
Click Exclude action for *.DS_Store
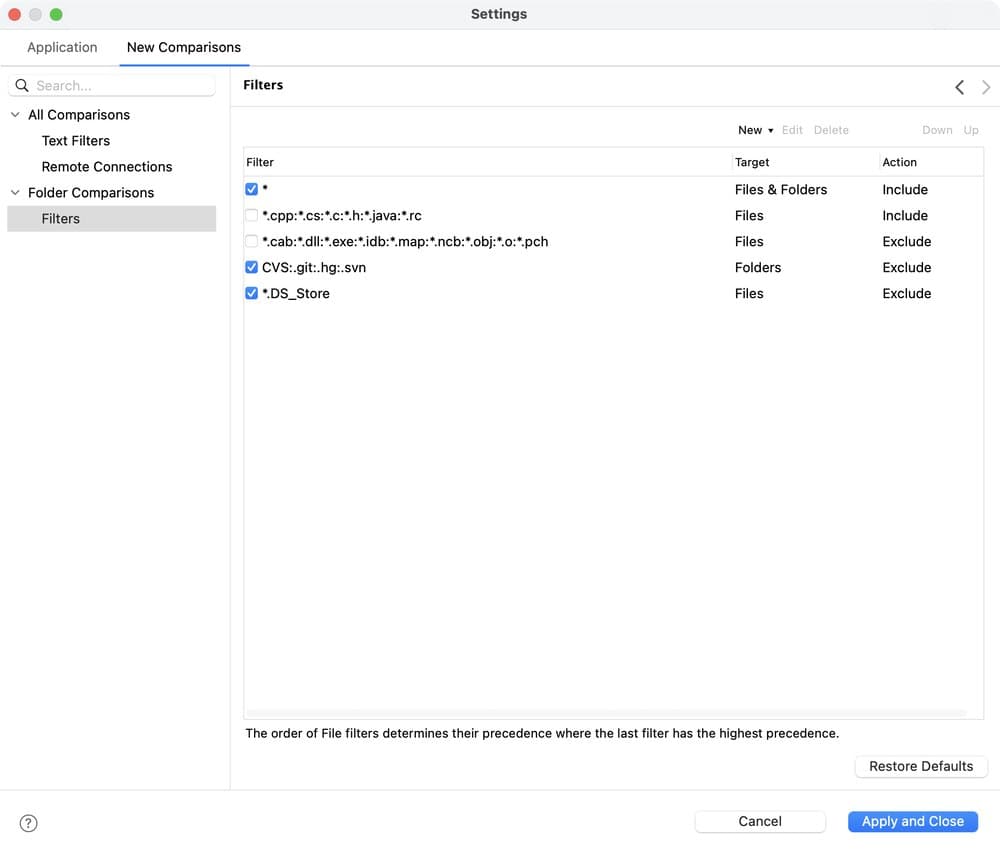click(906, 294)
